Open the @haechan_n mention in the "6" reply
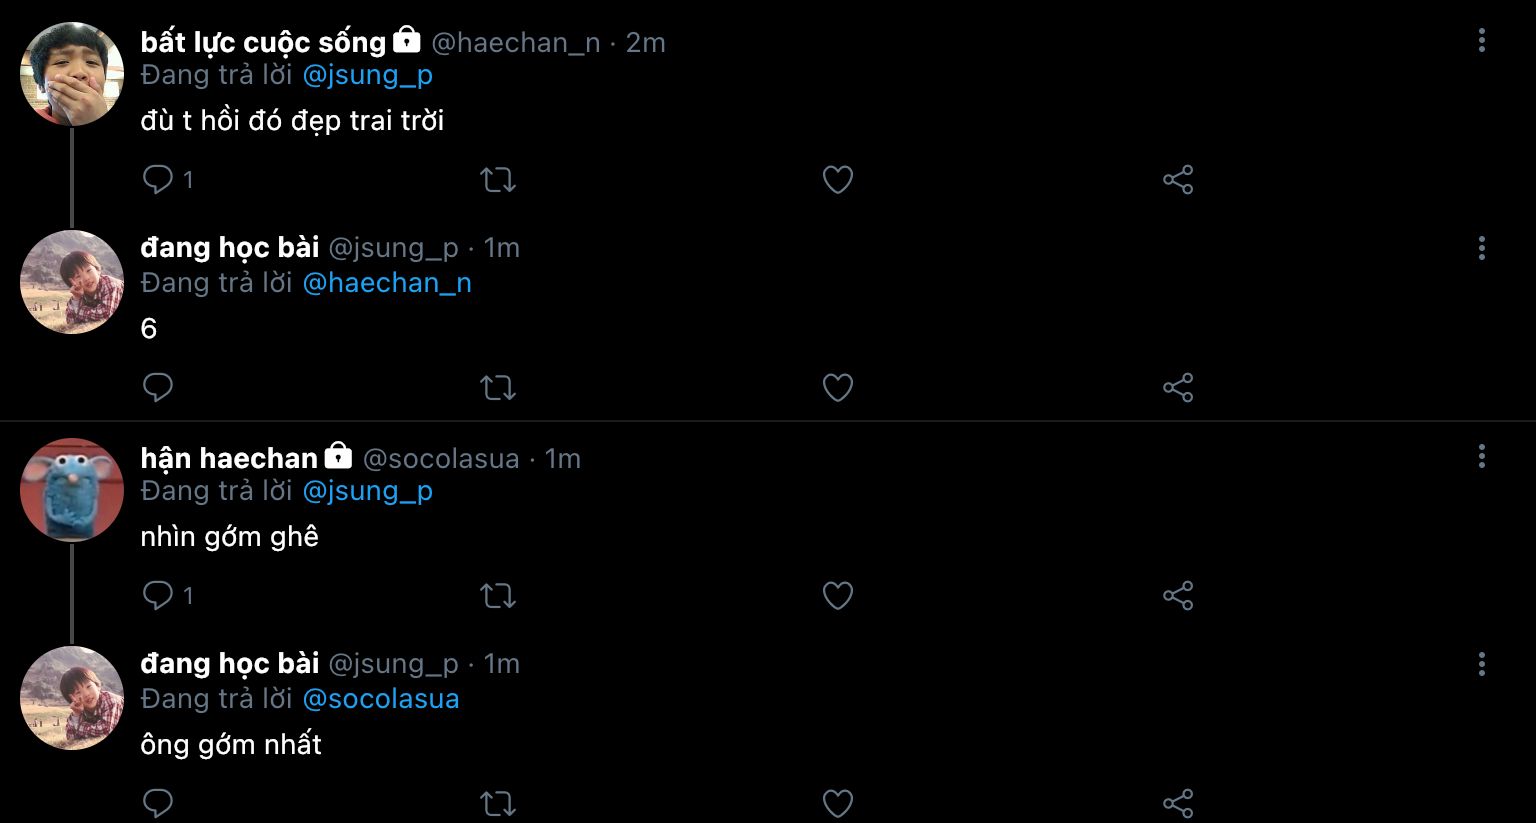Viewport: 1536px width, 823px height. (386, 283)
